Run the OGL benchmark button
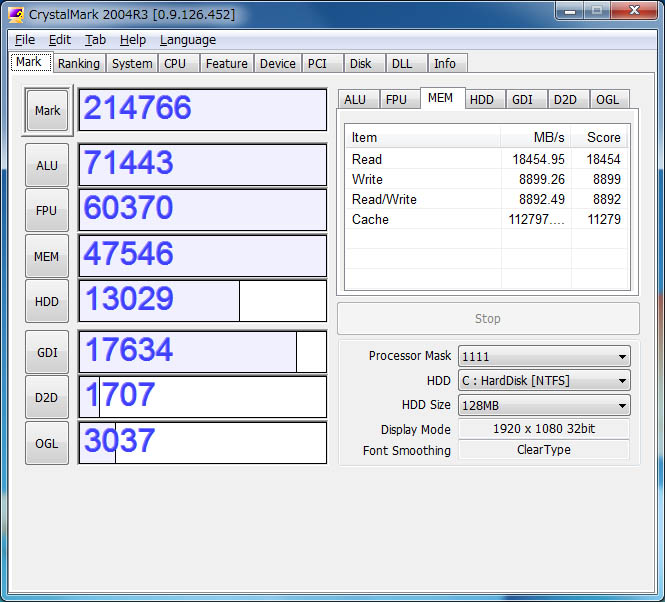Viewport: 667px width, 603px height. click(47, 444)
